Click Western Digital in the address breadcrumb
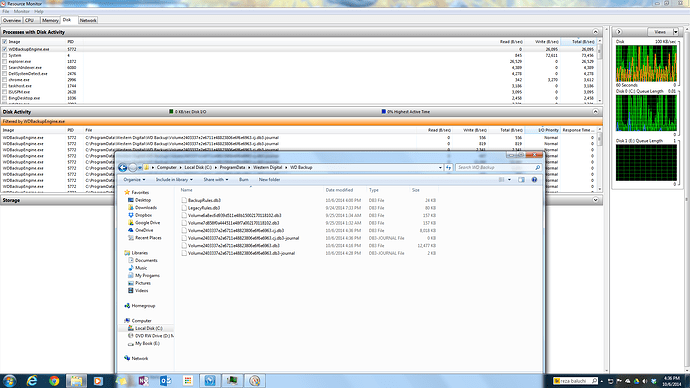Viewport: 690px width, 388px height. [268, 168]
